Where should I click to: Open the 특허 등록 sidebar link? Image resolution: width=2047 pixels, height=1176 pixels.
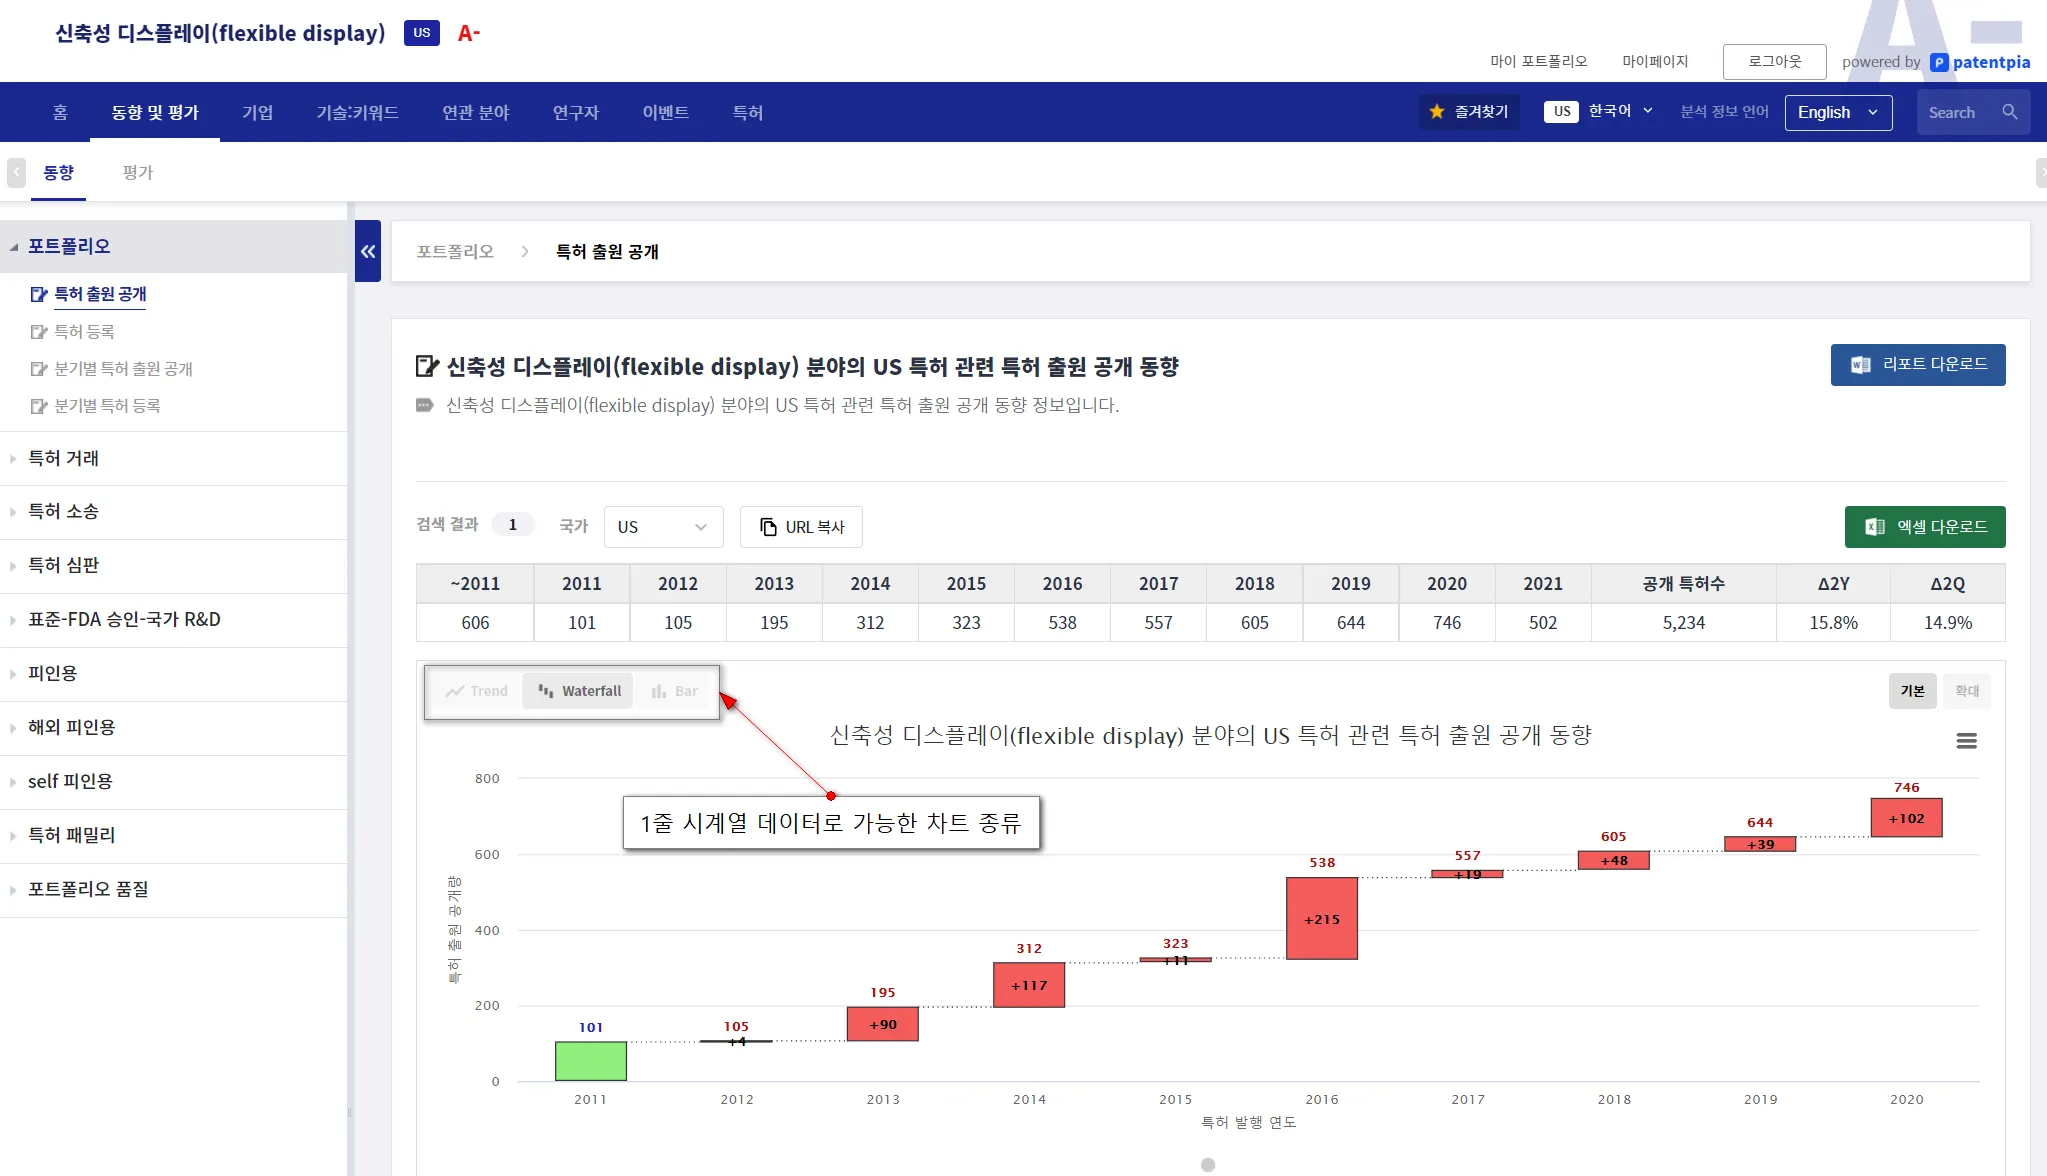[x=84, y=331]
